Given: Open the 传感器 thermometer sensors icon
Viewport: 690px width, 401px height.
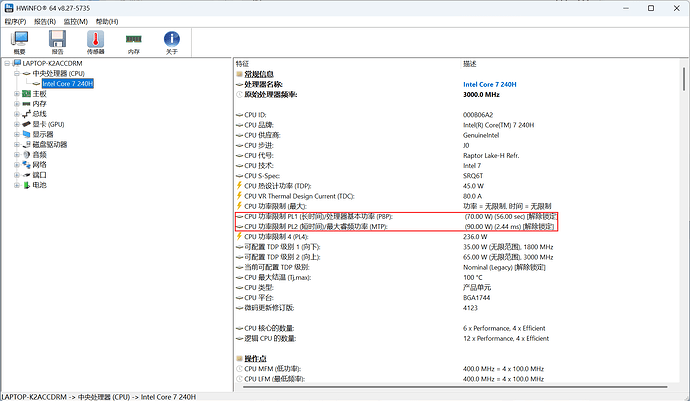Looking at the screenshot, I should point(96,40).
